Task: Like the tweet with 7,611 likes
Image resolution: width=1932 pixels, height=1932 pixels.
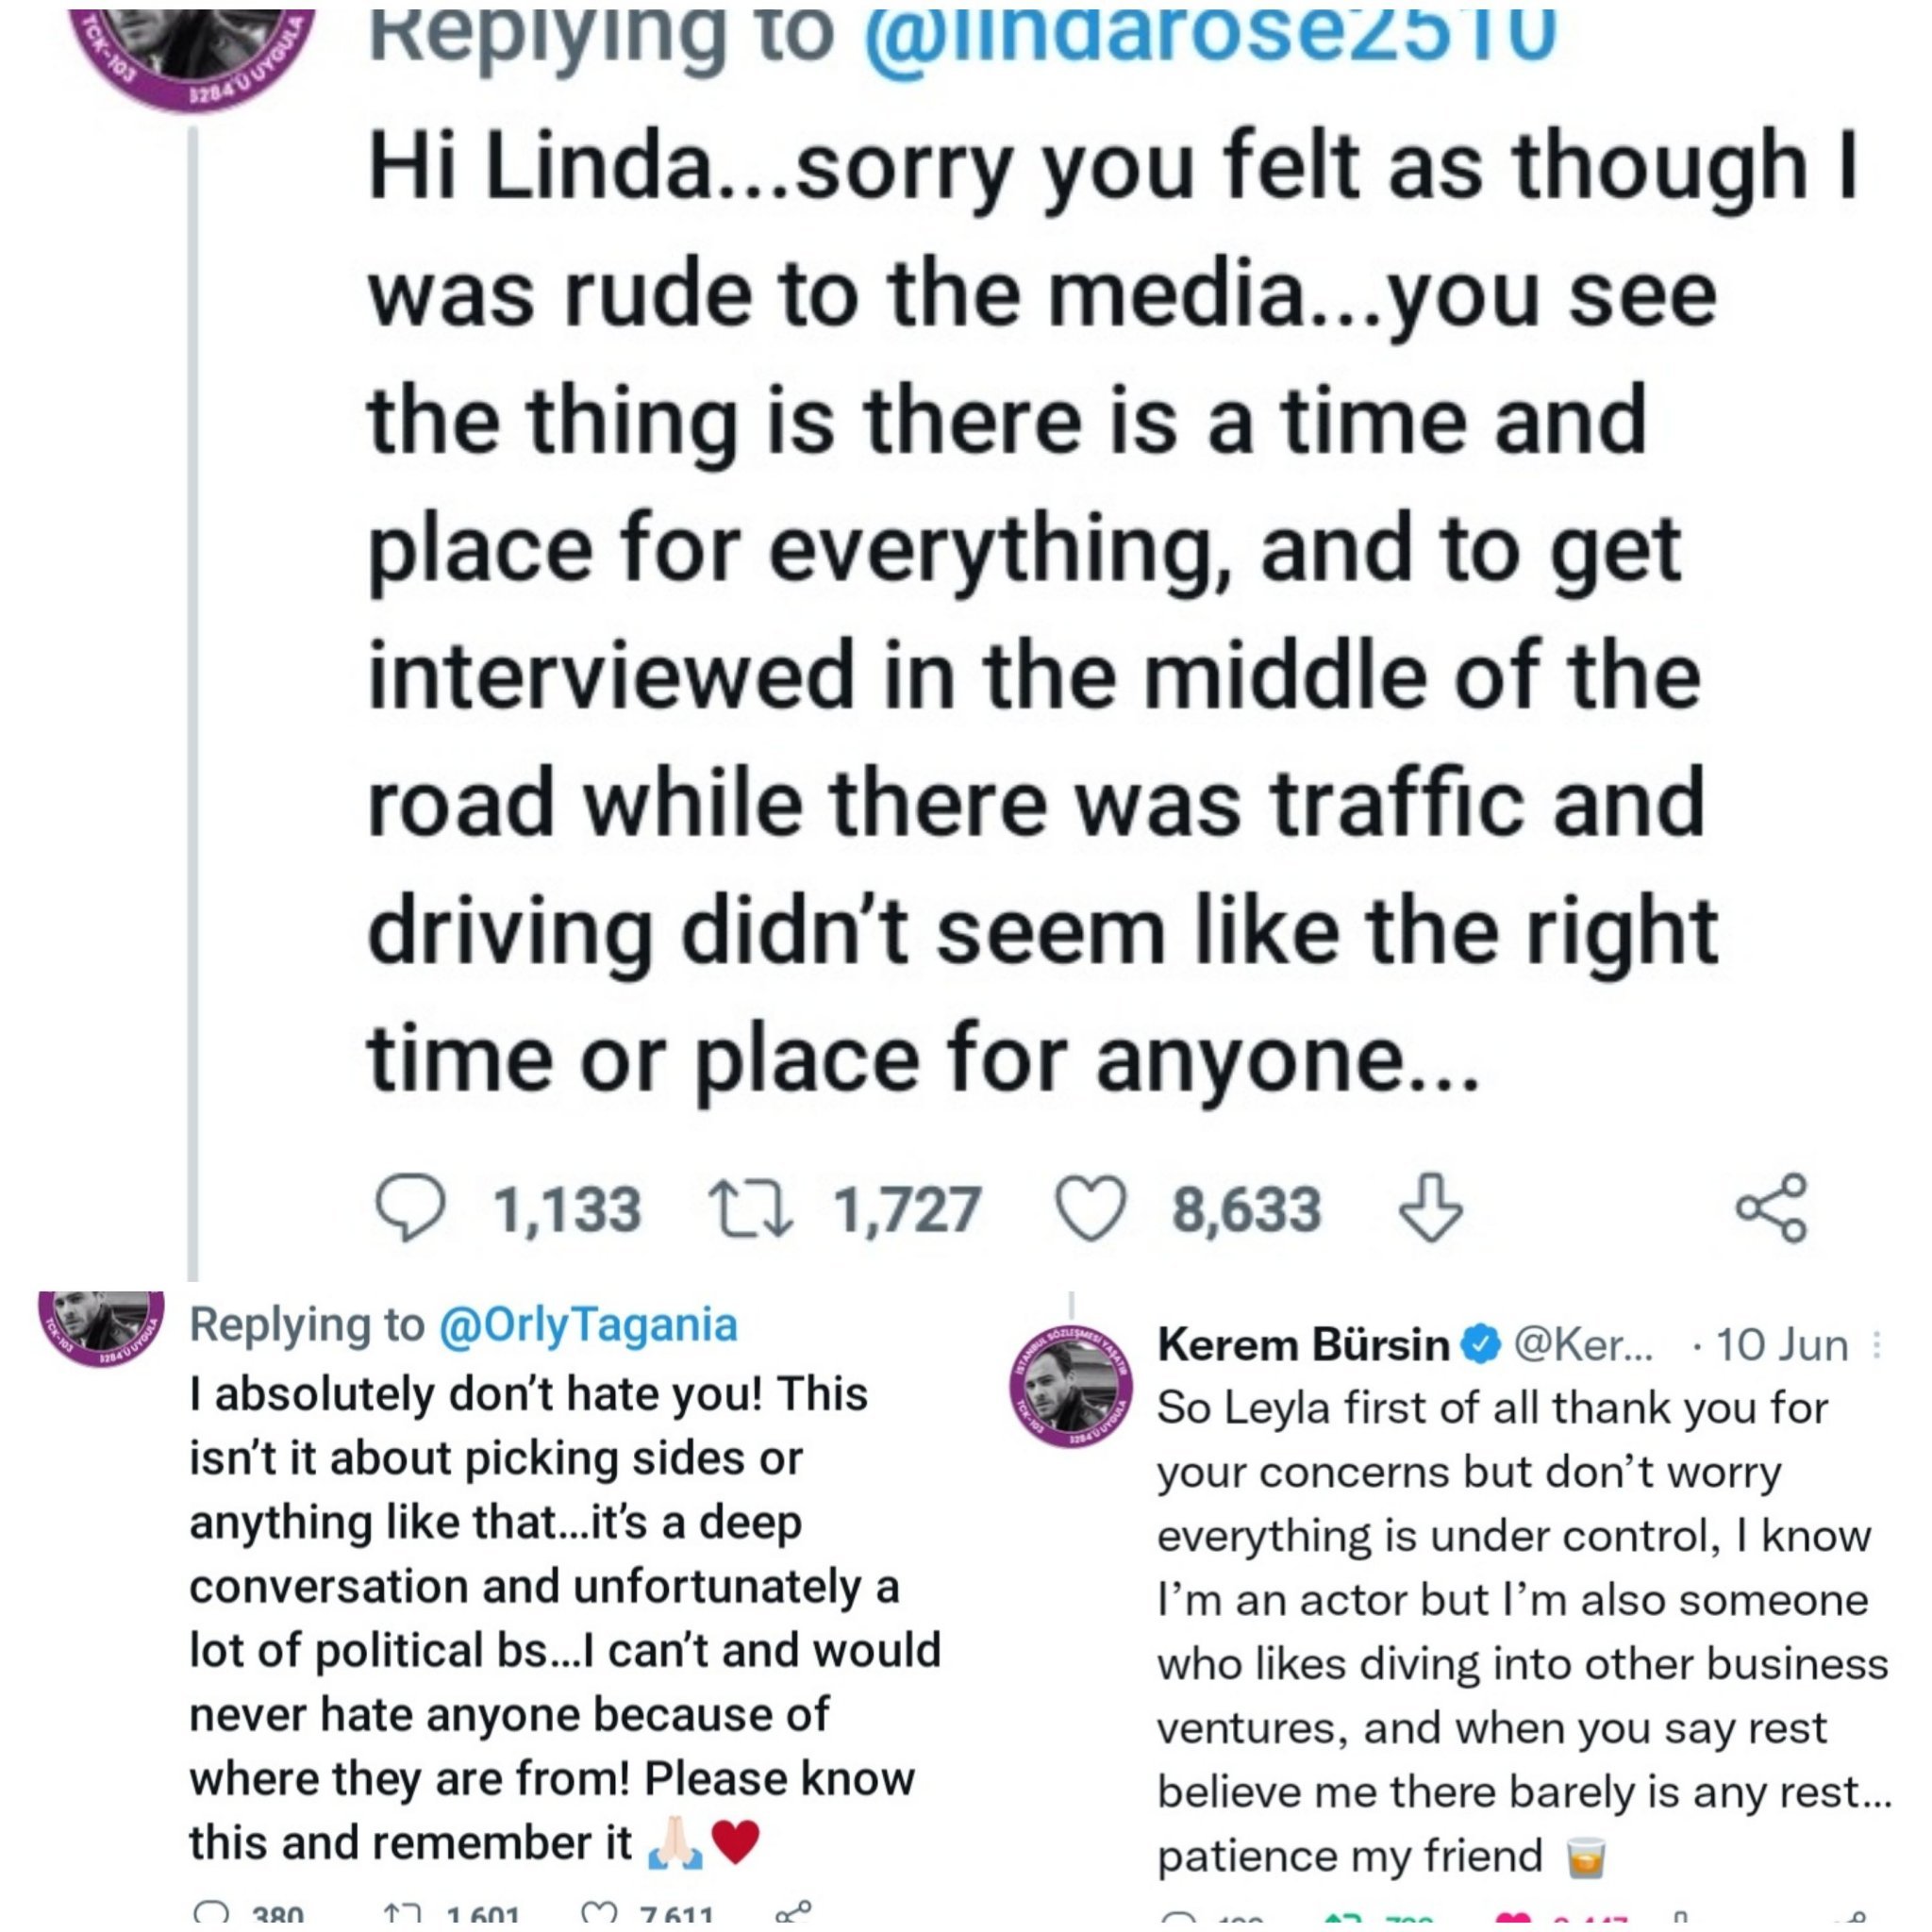Action: [x=598, y=1917]
